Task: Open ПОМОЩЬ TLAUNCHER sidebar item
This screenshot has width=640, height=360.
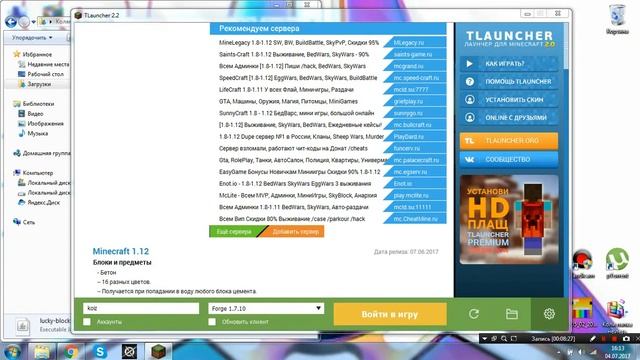Action: point(509,82)
